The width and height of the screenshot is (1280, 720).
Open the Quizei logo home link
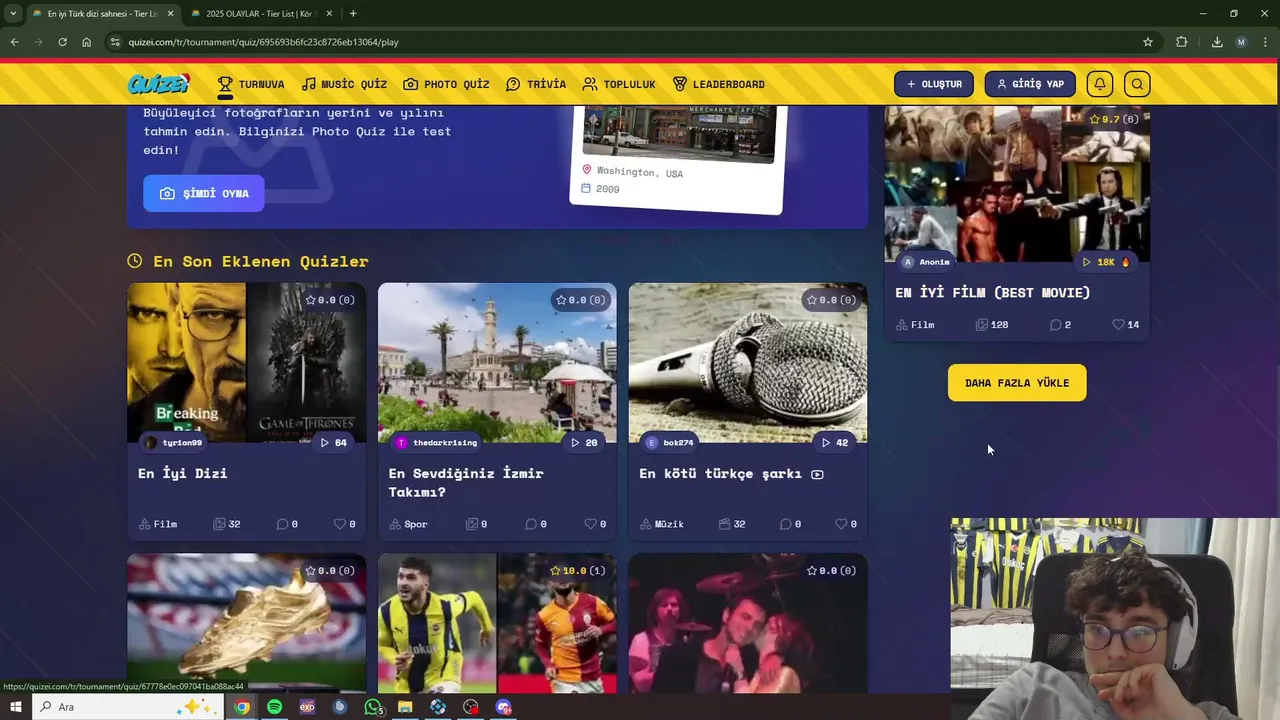coord(158,84)
